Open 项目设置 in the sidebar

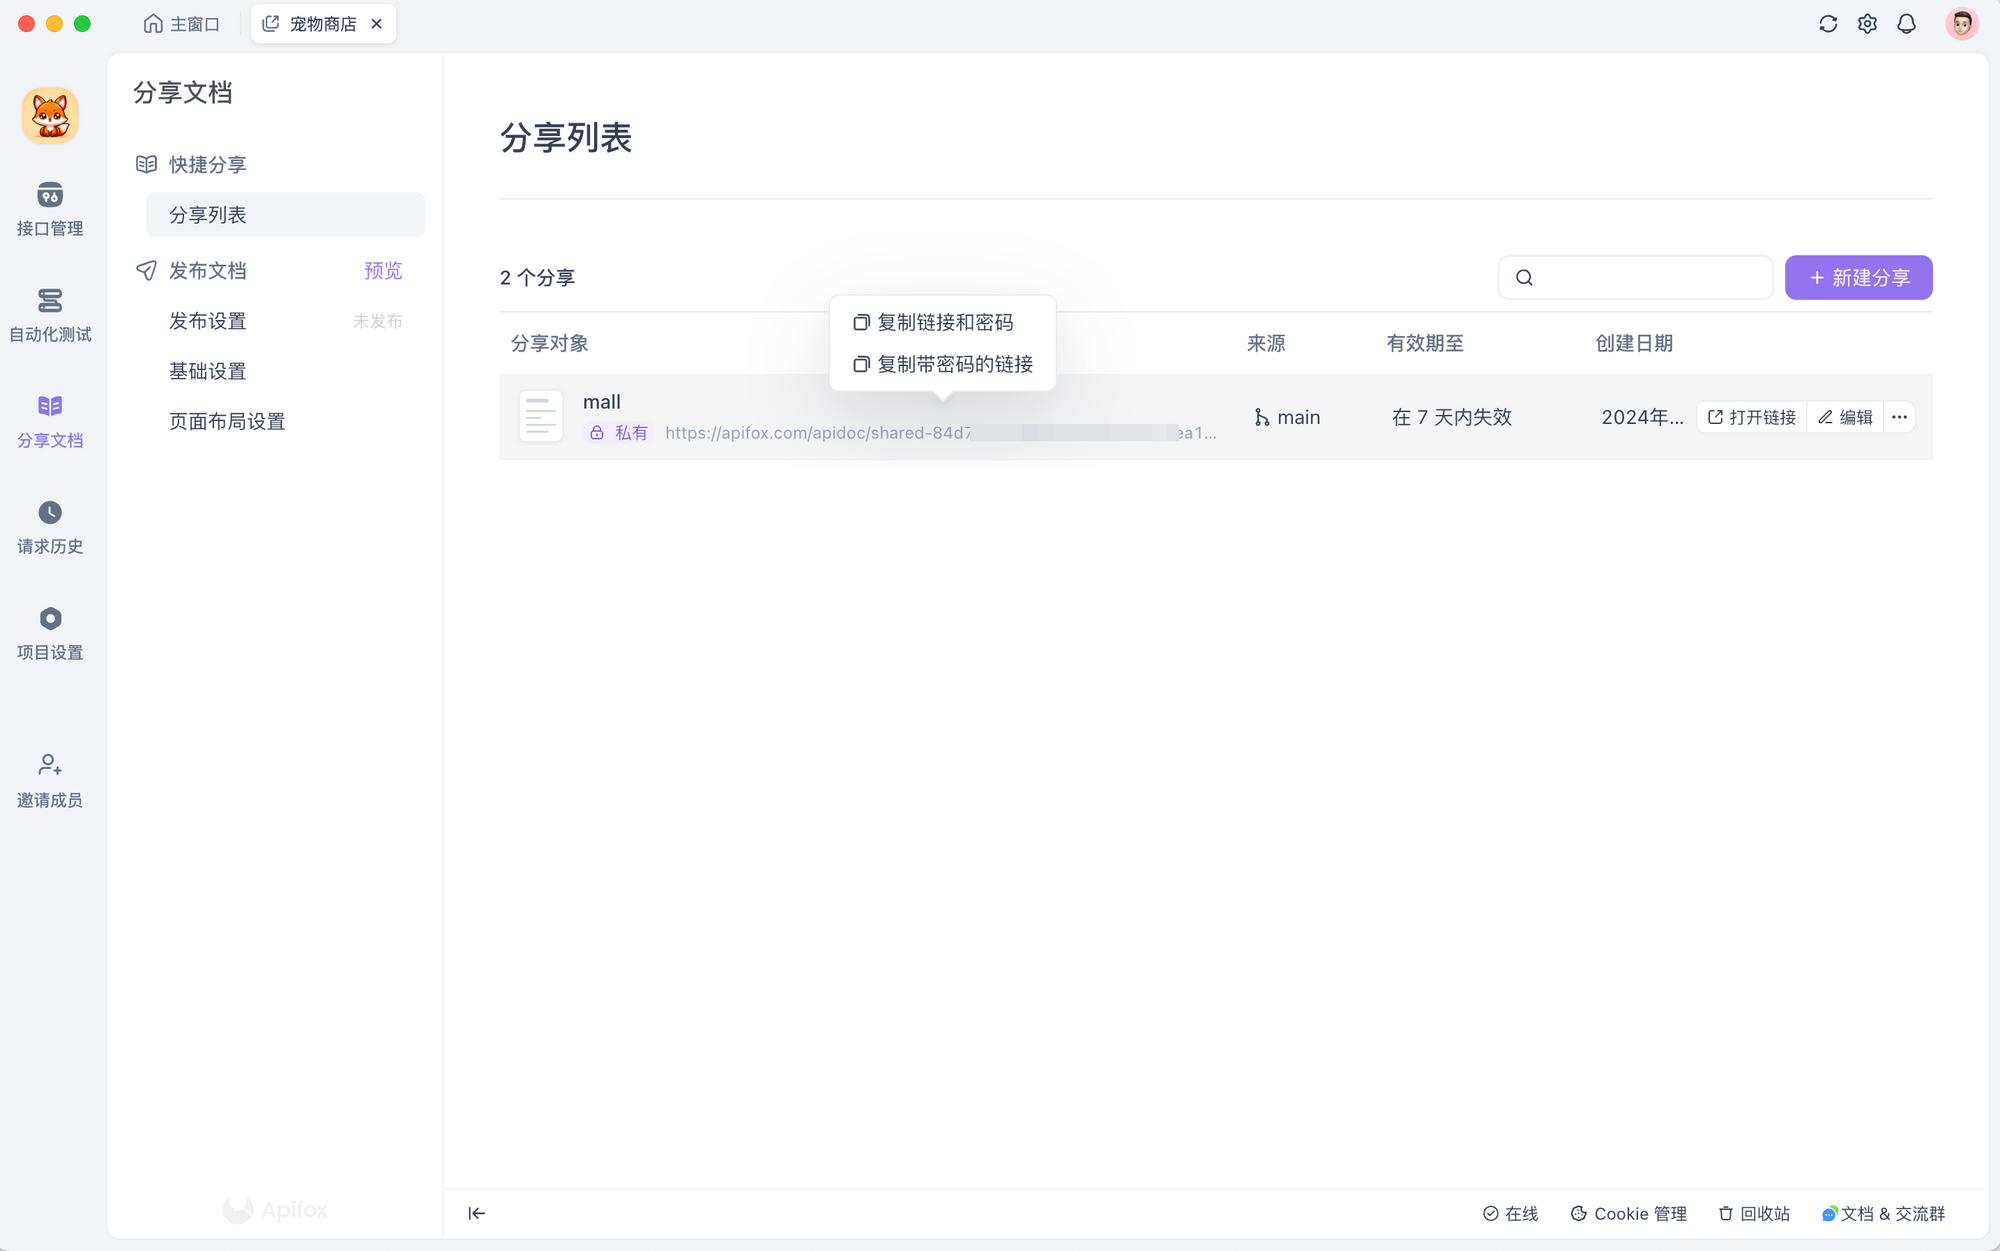tap(50, 632)
